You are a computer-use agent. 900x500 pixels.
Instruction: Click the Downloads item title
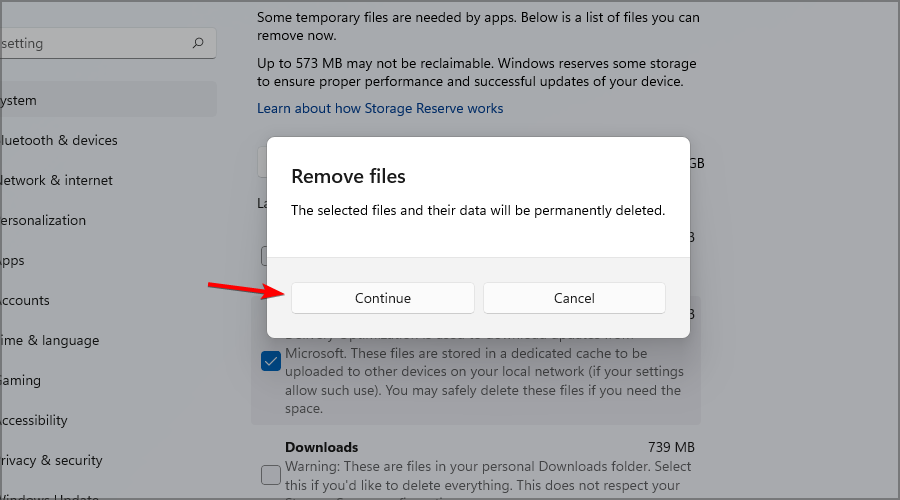(x=321, y=447)
